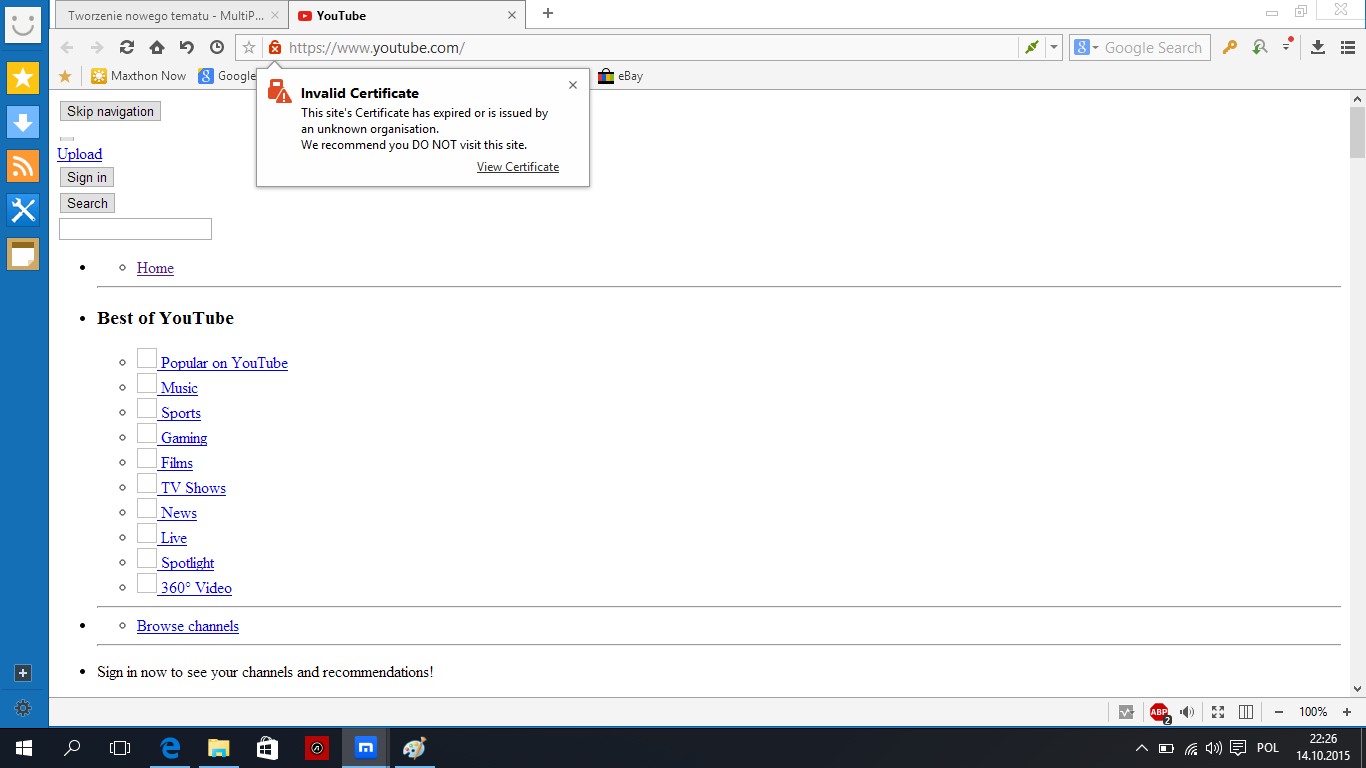
Task: Close the Tworzenie nowego tematu tab
Action: (x=275, y=15)
